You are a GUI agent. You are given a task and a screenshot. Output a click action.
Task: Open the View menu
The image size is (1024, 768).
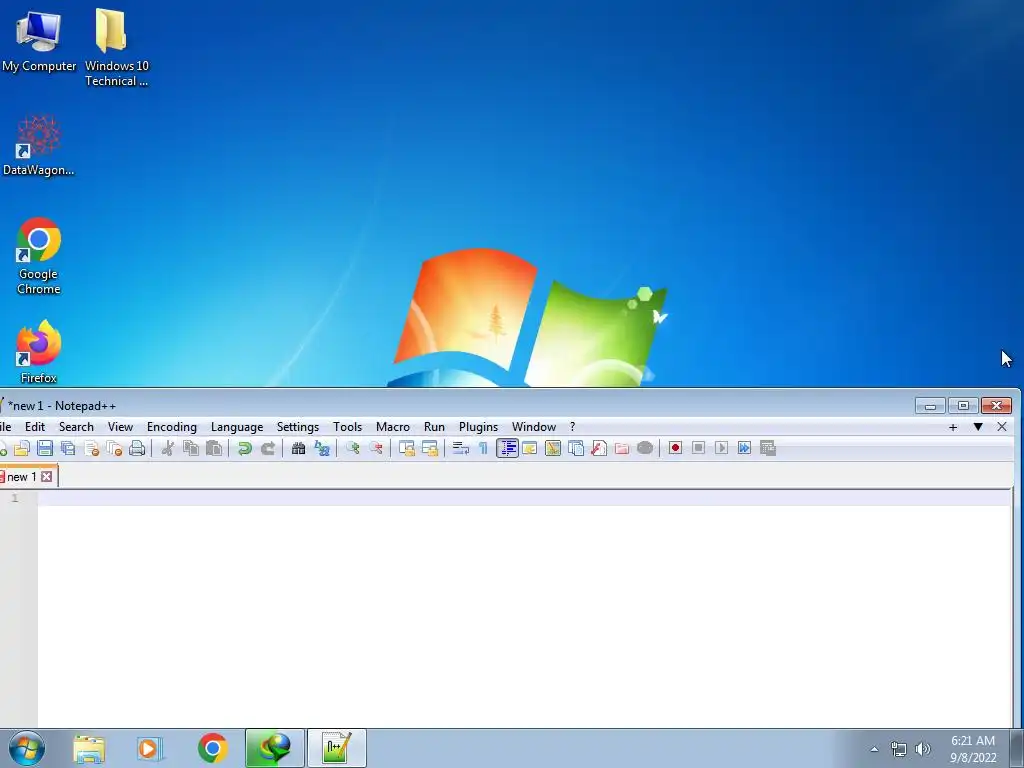pos(120,427)
